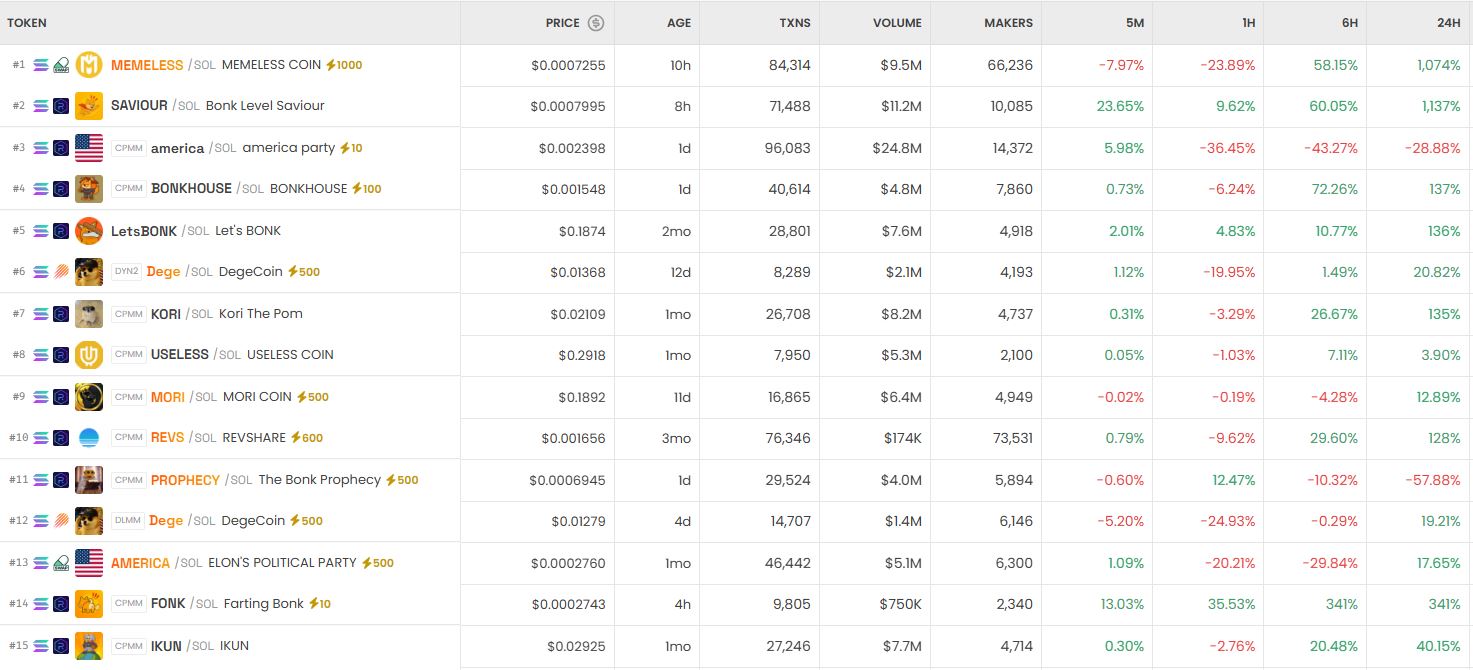1473x670 pixels.
Task: Click the LetsBONK token logo
Action: tap(89, 231)
